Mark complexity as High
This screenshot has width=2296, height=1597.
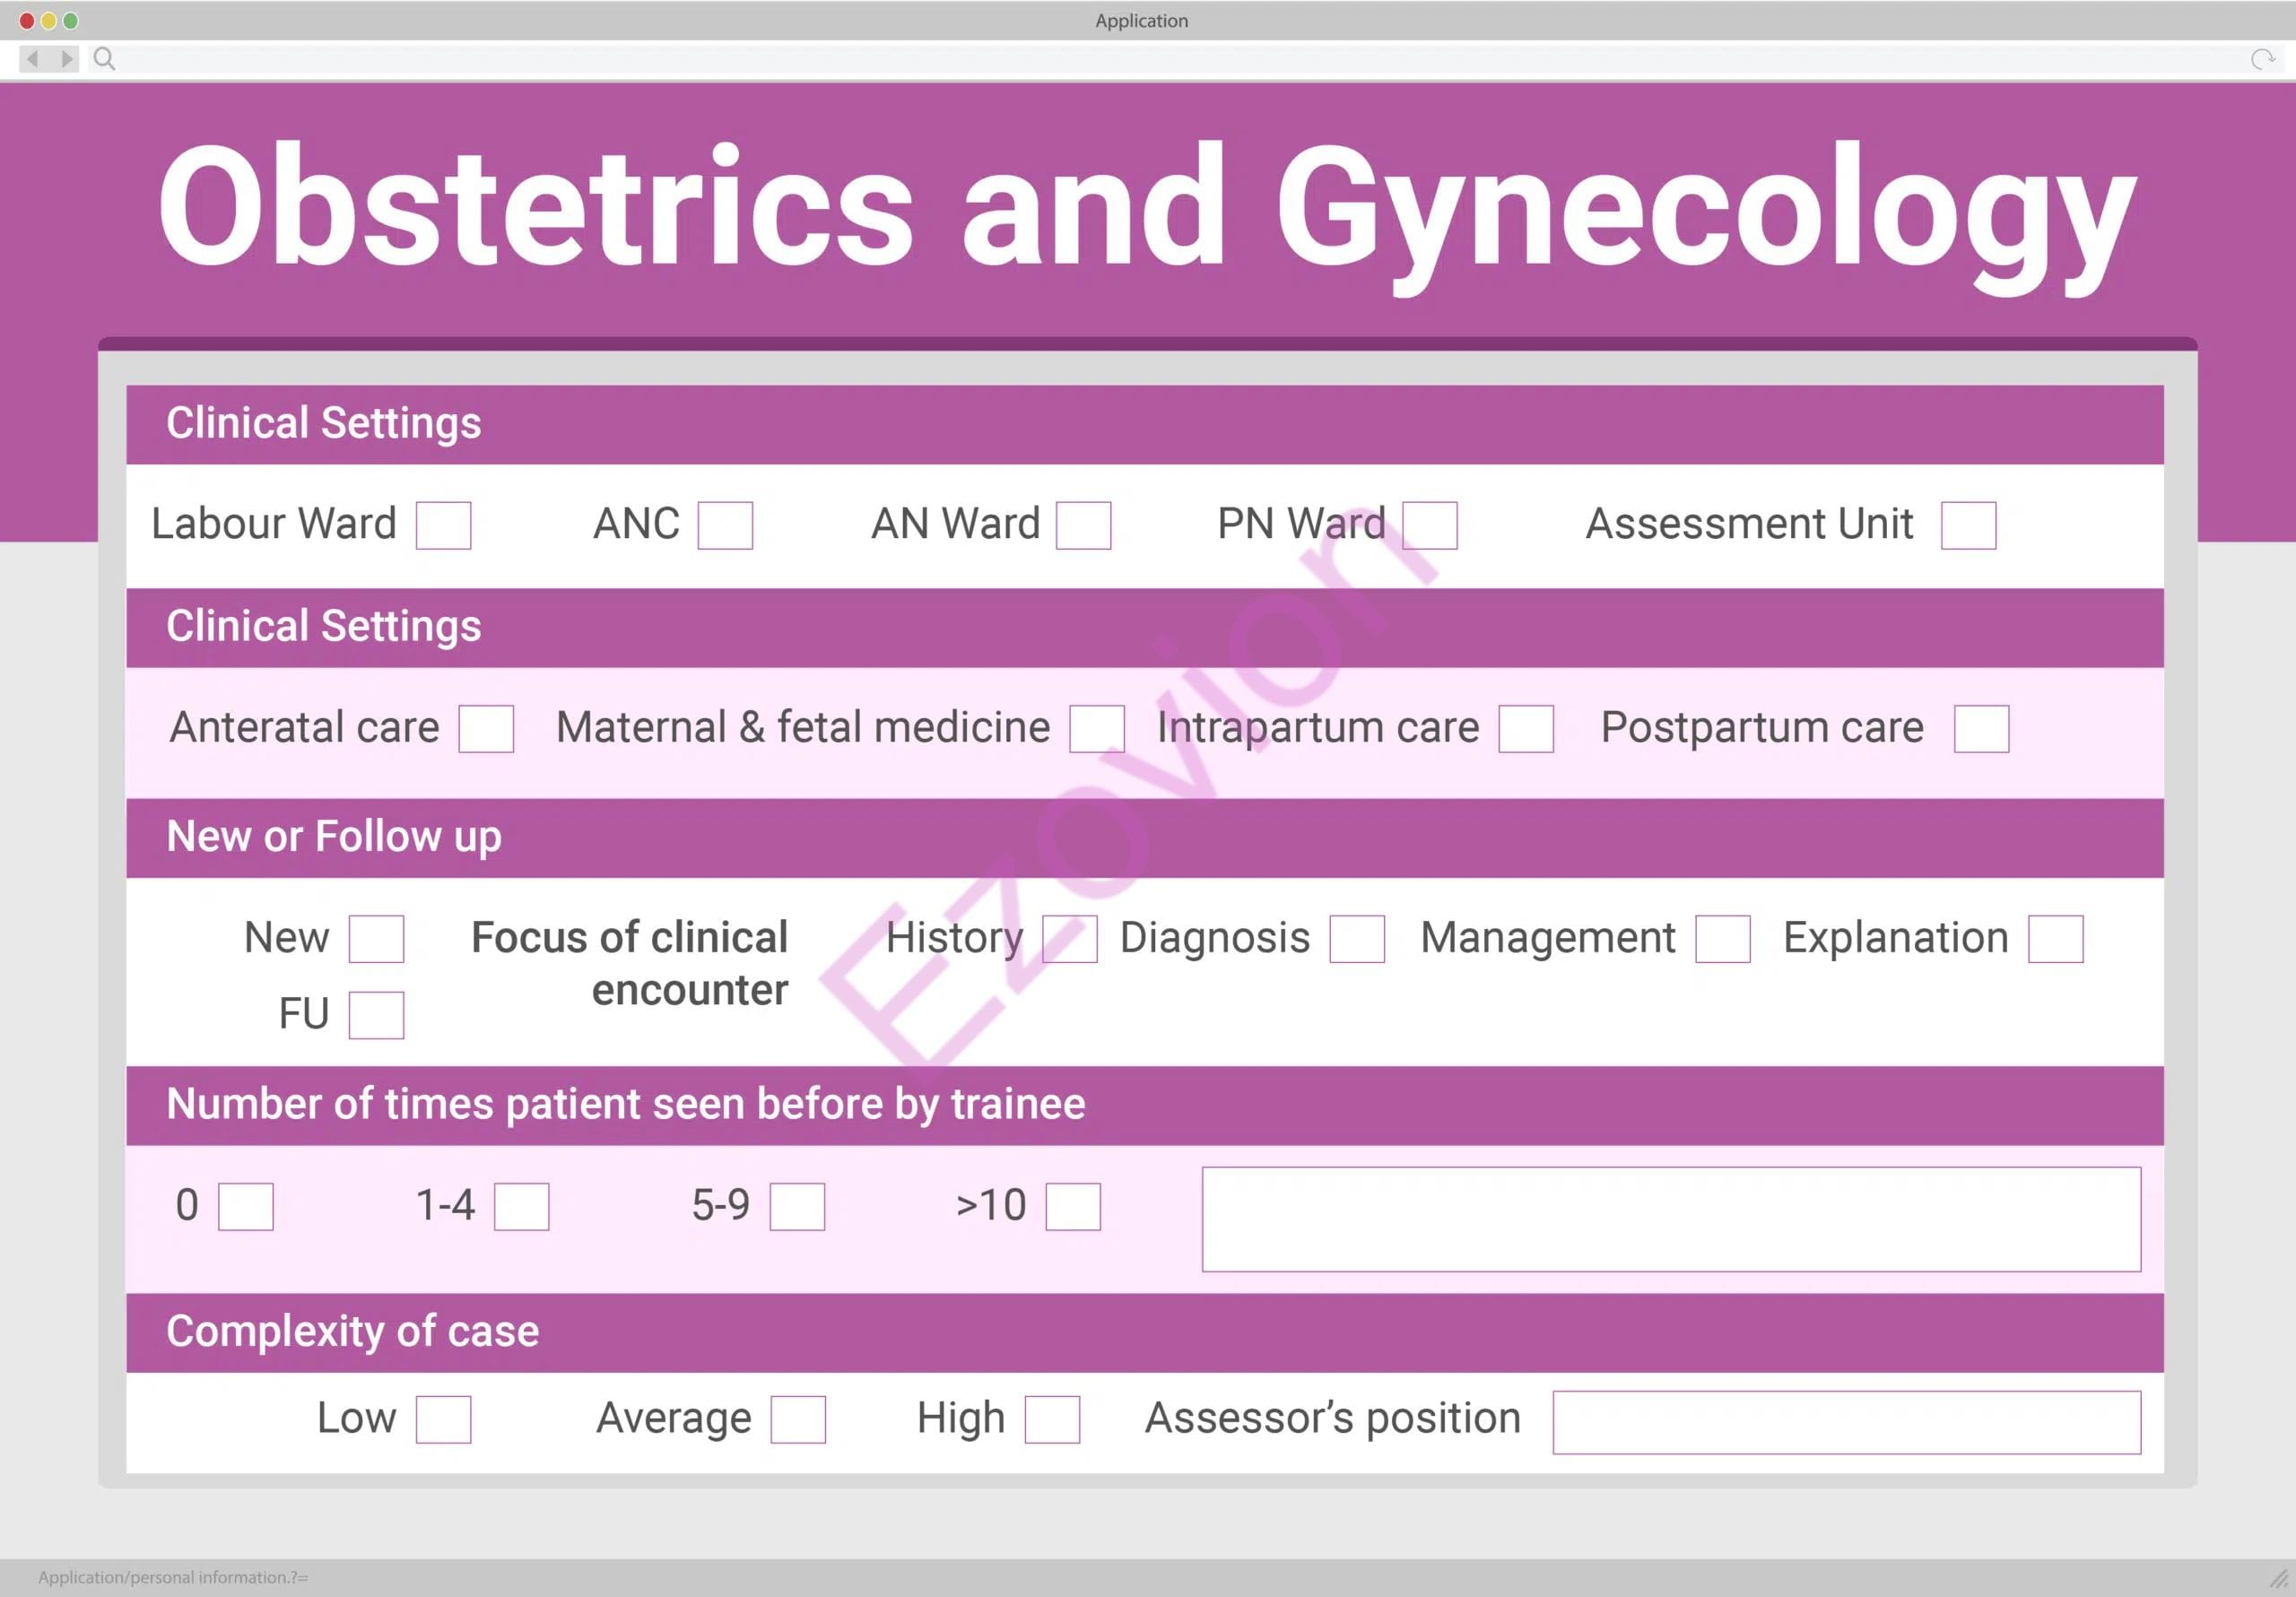pyautogui.click(x=1052, y=1420)
